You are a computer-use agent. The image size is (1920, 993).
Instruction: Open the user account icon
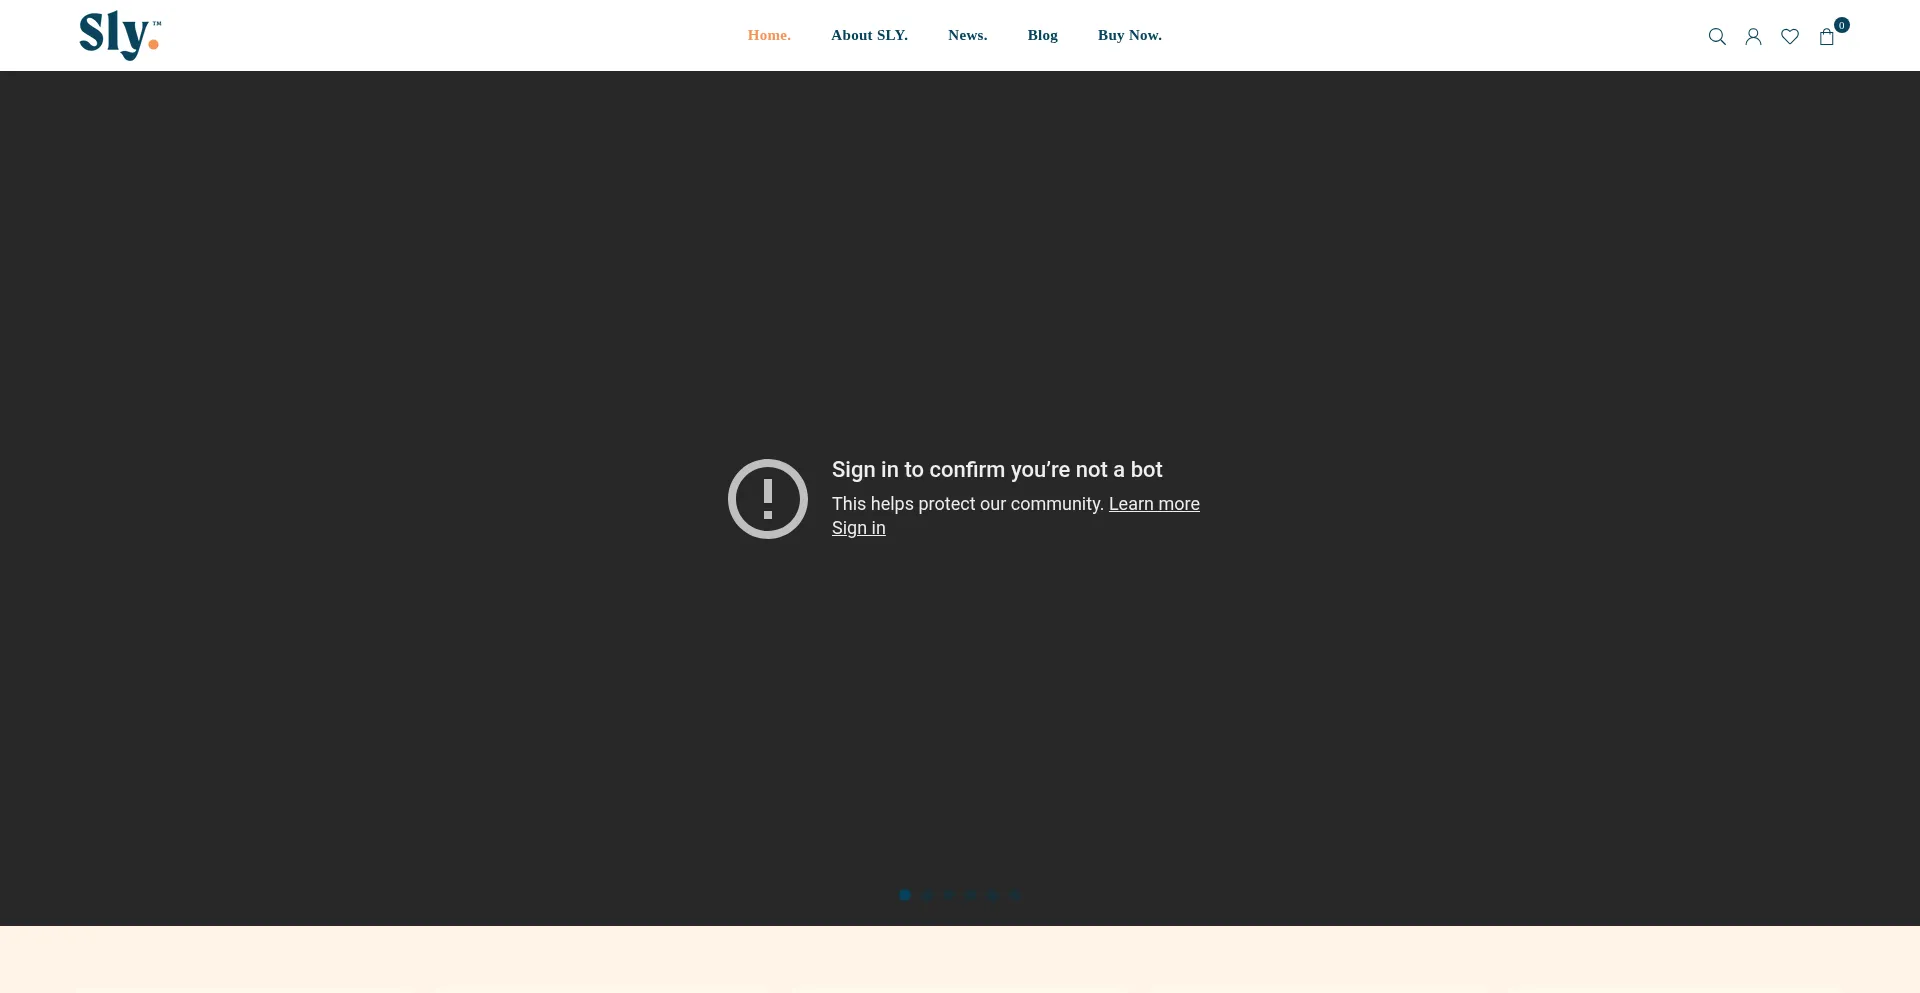(1753, 37)
